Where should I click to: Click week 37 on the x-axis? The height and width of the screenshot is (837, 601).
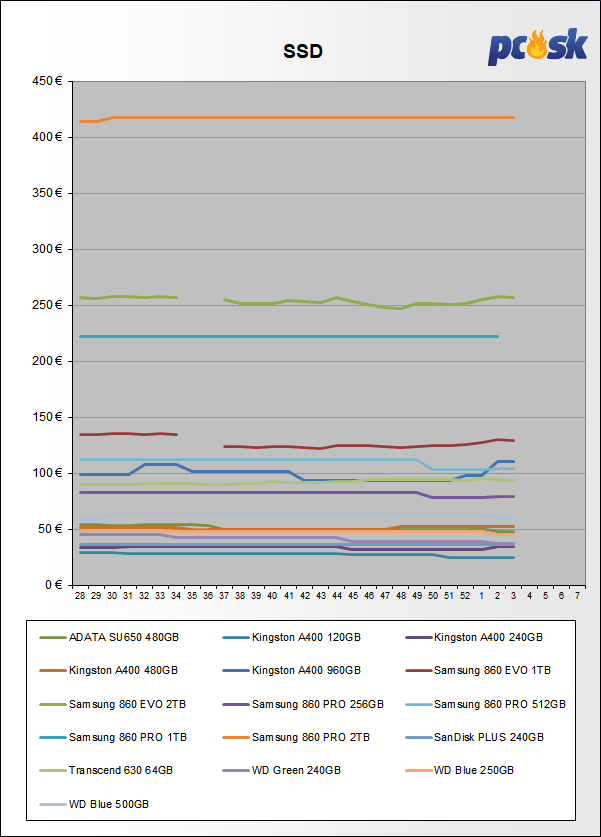(x=224, y=596)
